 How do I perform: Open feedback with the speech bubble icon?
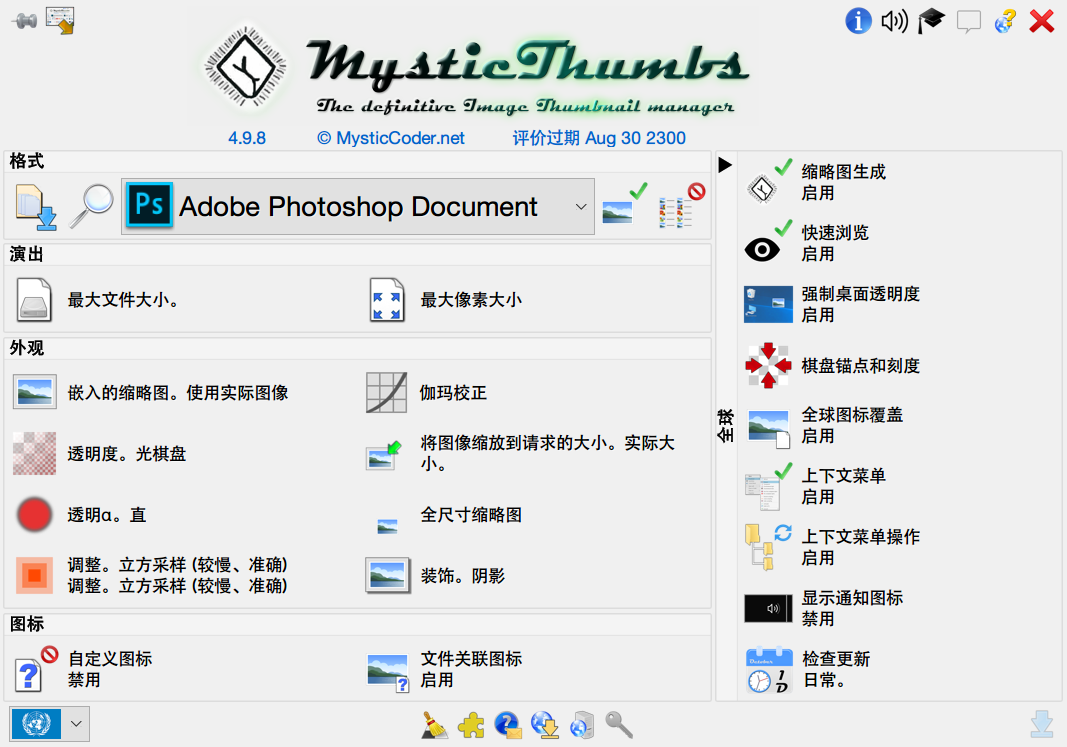point(968,21)
